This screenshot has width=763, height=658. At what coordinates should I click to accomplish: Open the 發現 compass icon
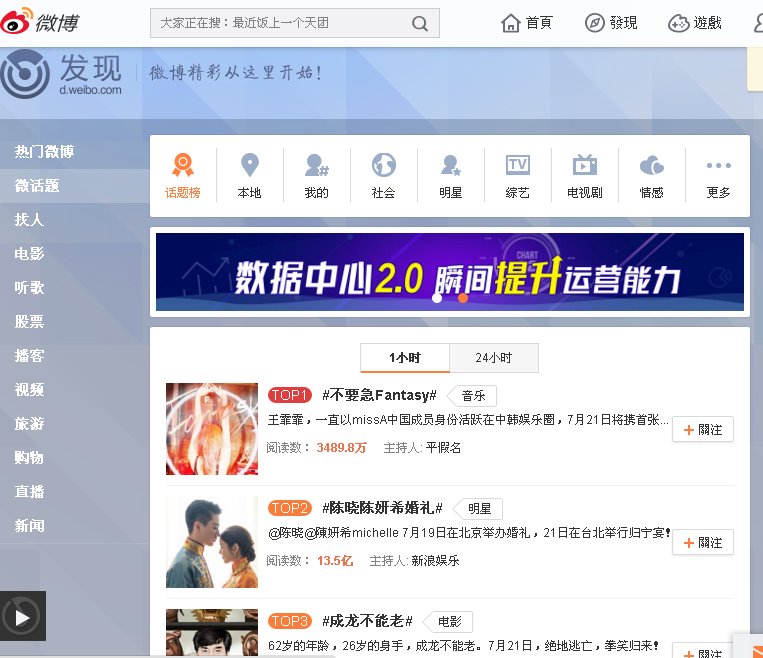tap(594, 23)
